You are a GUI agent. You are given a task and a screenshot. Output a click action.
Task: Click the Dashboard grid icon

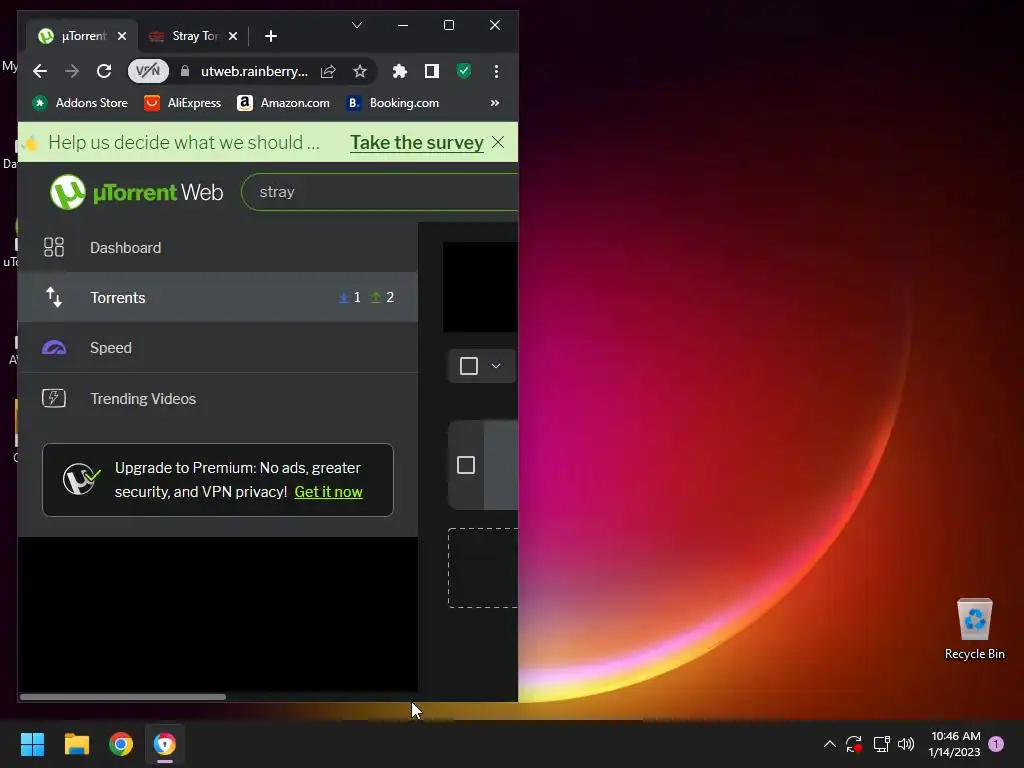(x=54, y=247)
